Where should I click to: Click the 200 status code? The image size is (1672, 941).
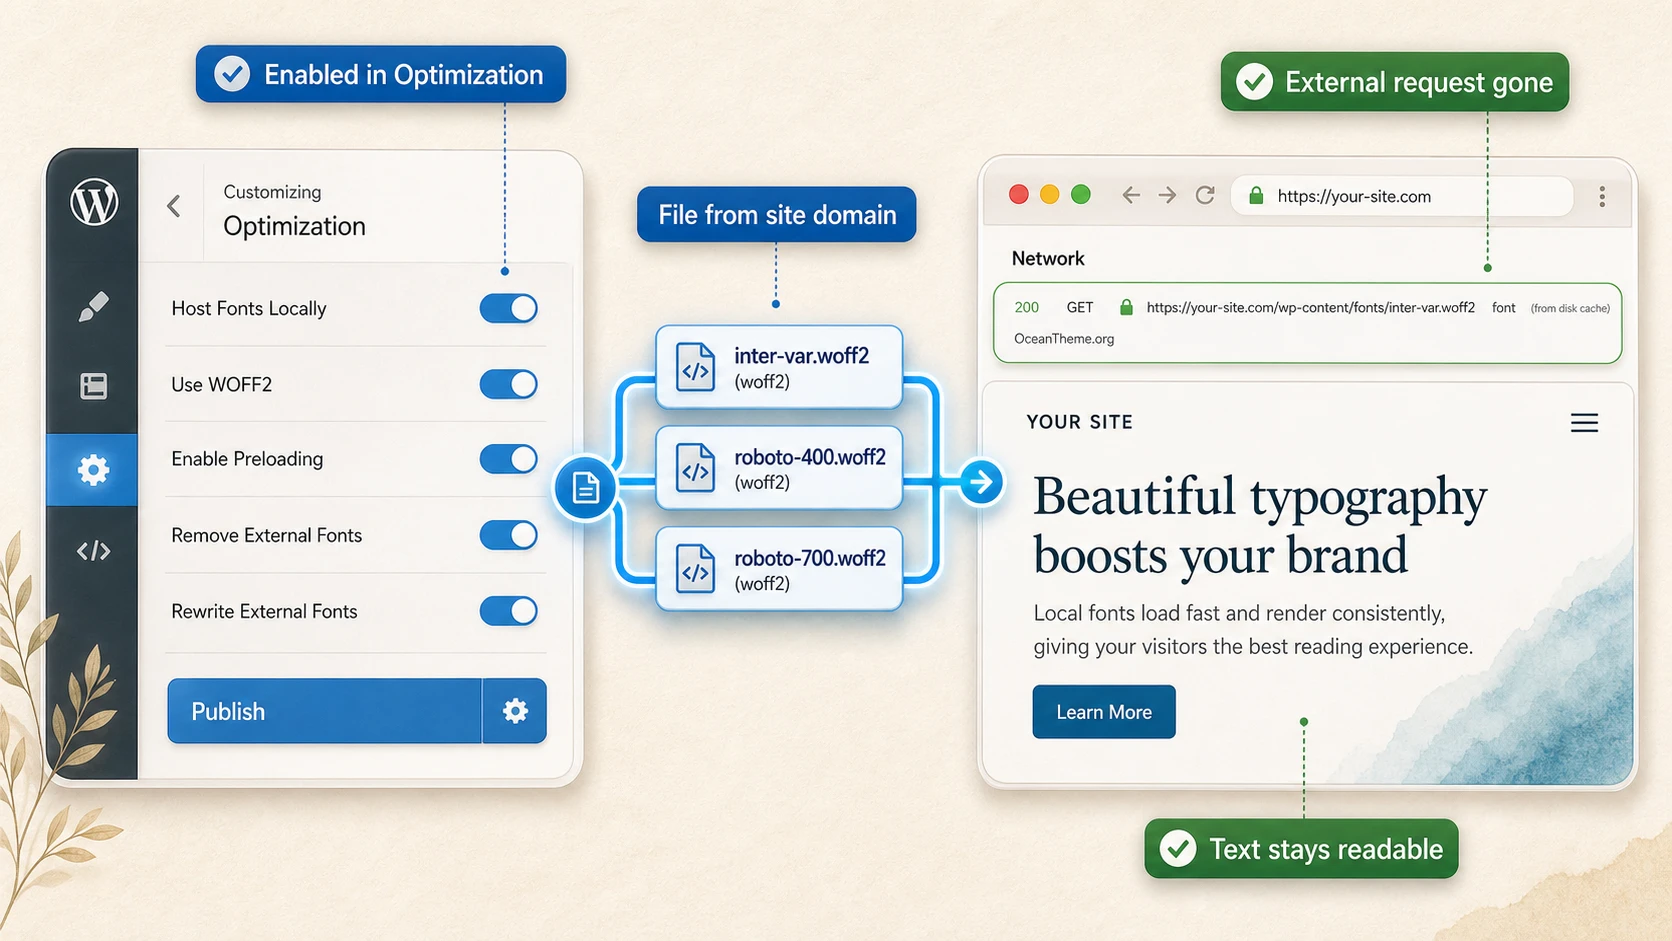coord(1027,308)
